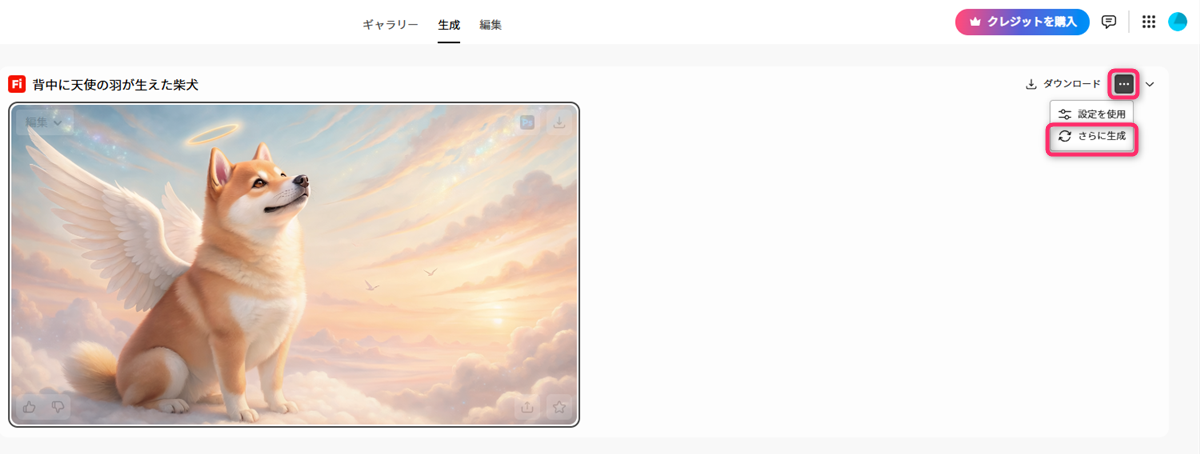The height and width of the screenshot is (454, 1200).
Task: Select さらに生成 from the menu
Action: point(1092,136)
